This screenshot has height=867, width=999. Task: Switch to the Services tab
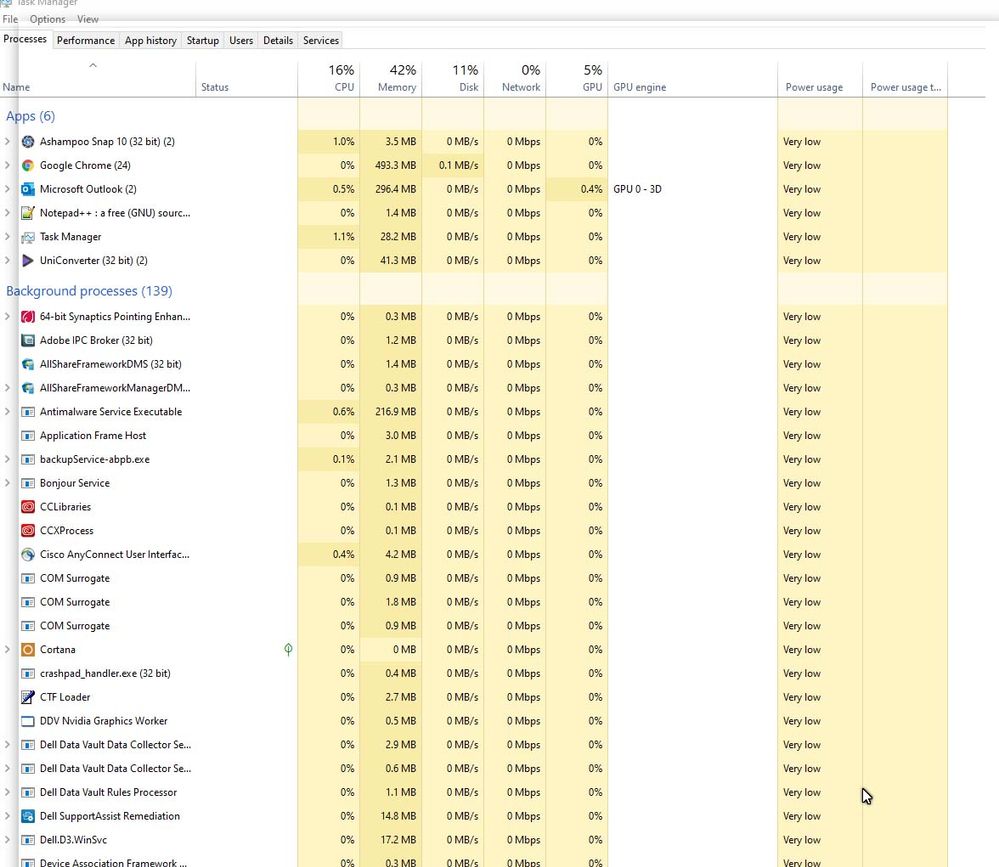pyautogui.click(x=320, y=40)
